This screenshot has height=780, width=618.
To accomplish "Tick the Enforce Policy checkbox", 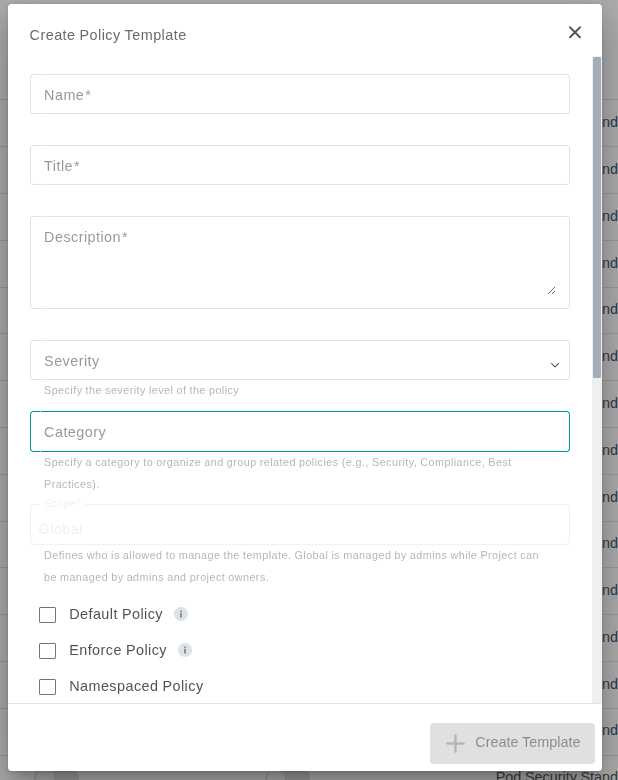I will (x=47, y=651).
